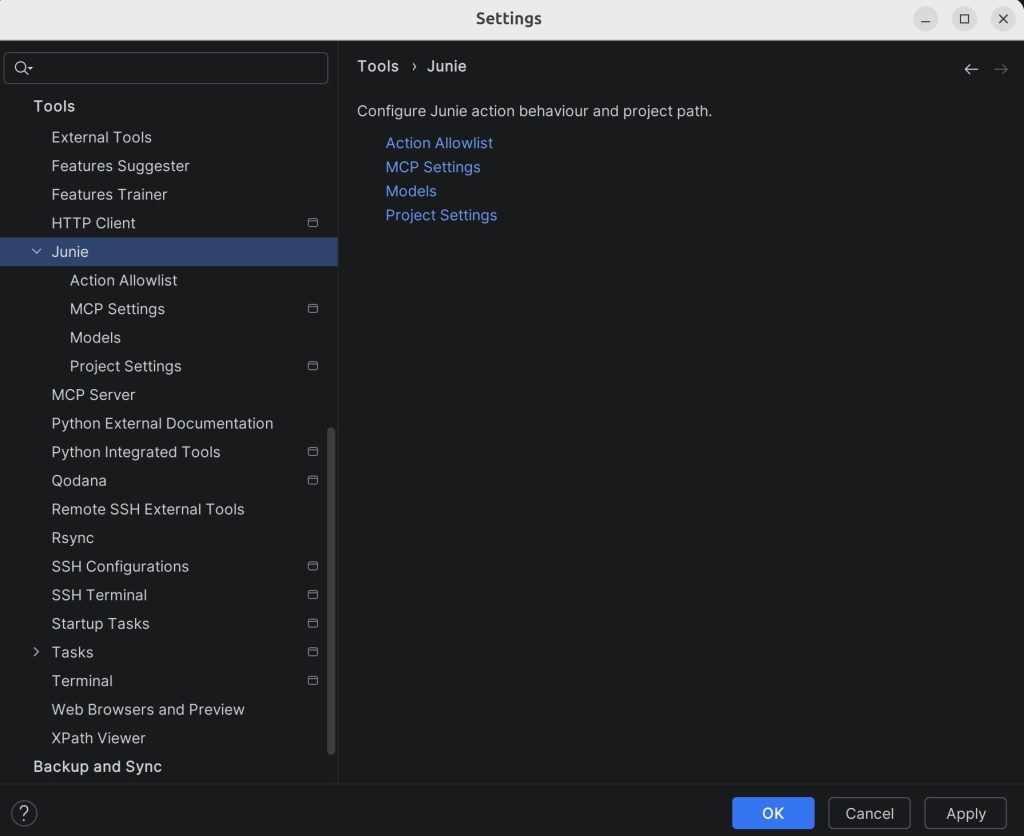This screenshot has height=836, width=1024.
Task: Click project-level icon beside MCP Settings row
Action: tap(313, 308)
